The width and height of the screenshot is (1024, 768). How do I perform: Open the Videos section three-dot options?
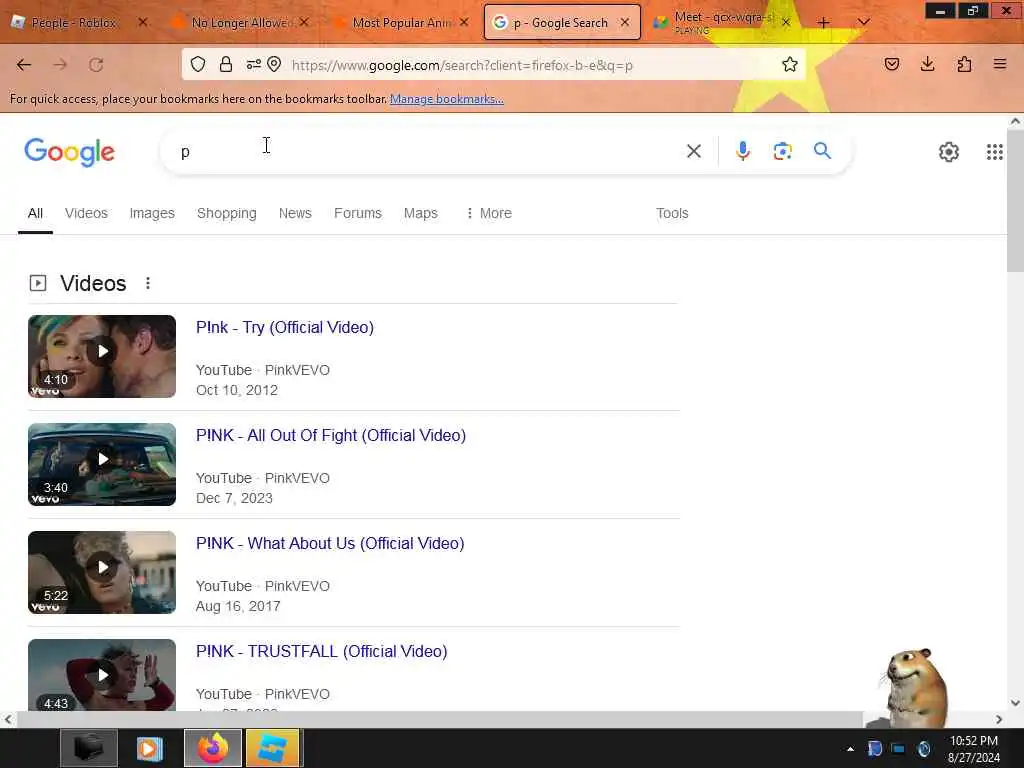click(x=148, y=283)
